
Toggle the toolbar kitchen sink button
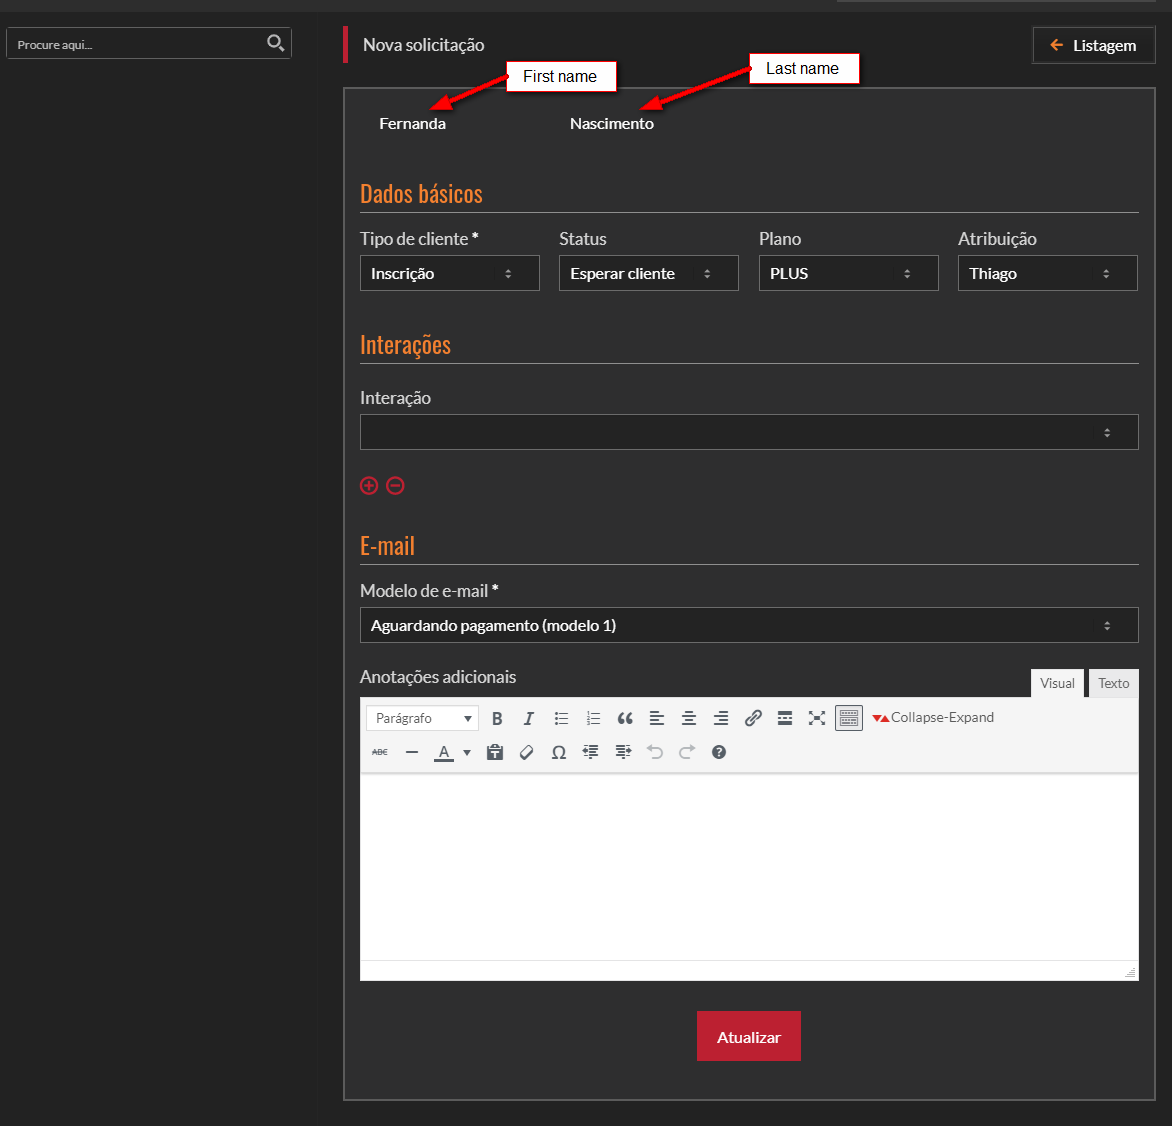pos(849,718)
